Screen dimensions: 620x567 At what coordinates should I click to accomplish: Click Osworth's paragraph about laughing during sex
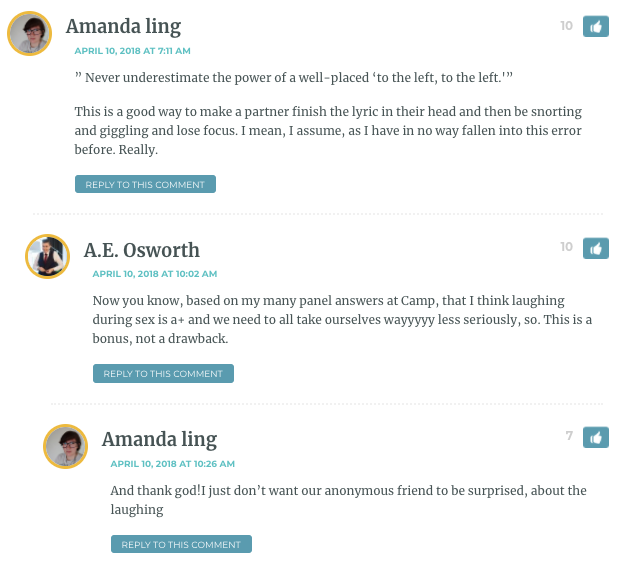[342, 319]
